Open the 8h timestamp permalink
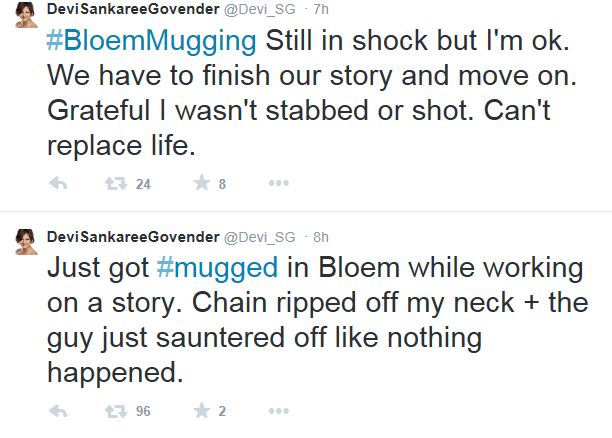This screenshot has width=612, height=438. pyautogui.click(x=321, y=237)
